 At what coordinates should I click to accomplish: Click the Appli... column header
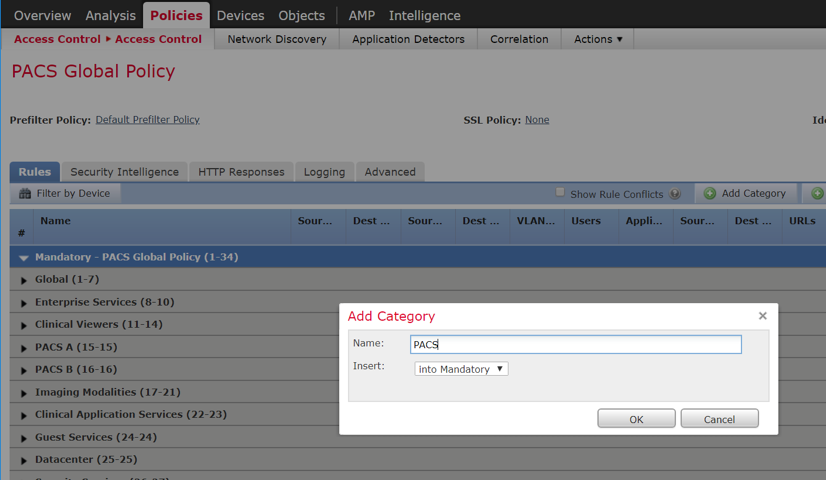pyautogui.click(x=644, y=221)
